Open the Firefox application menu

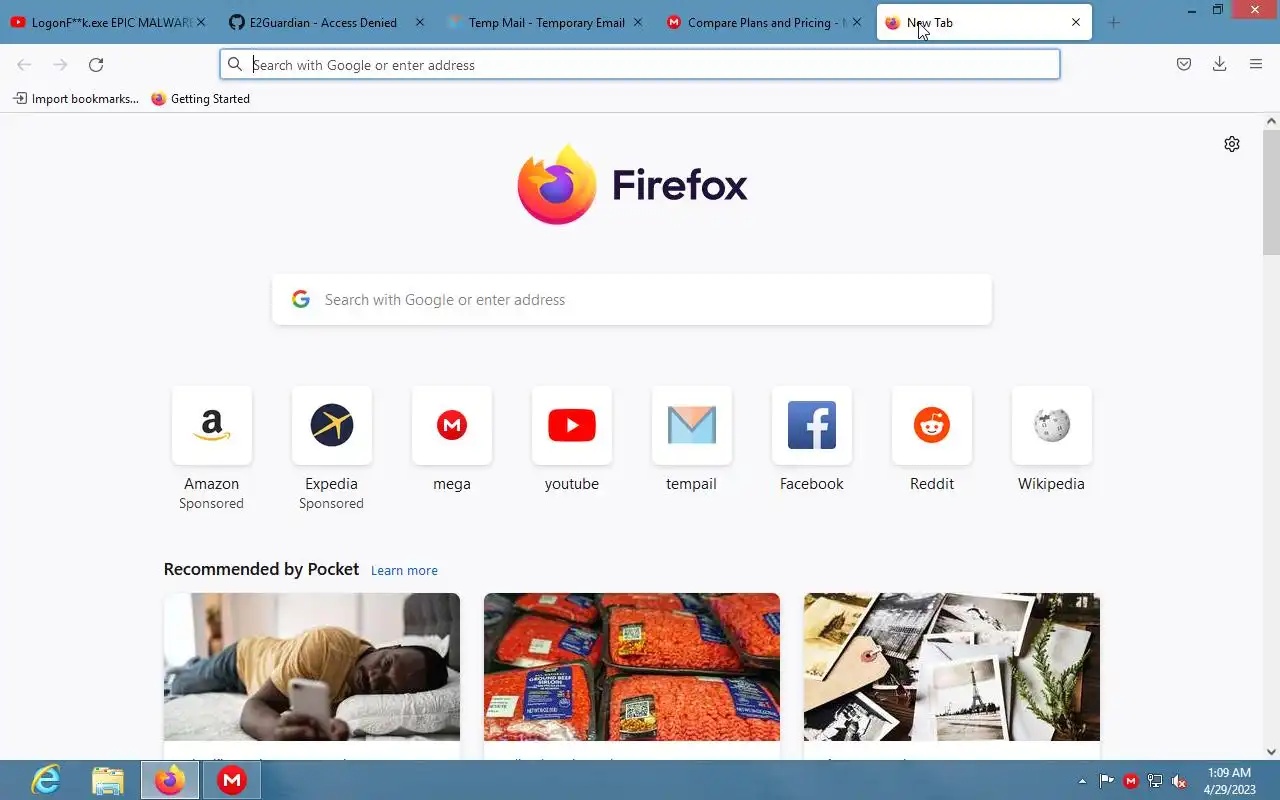(1256, 65)
